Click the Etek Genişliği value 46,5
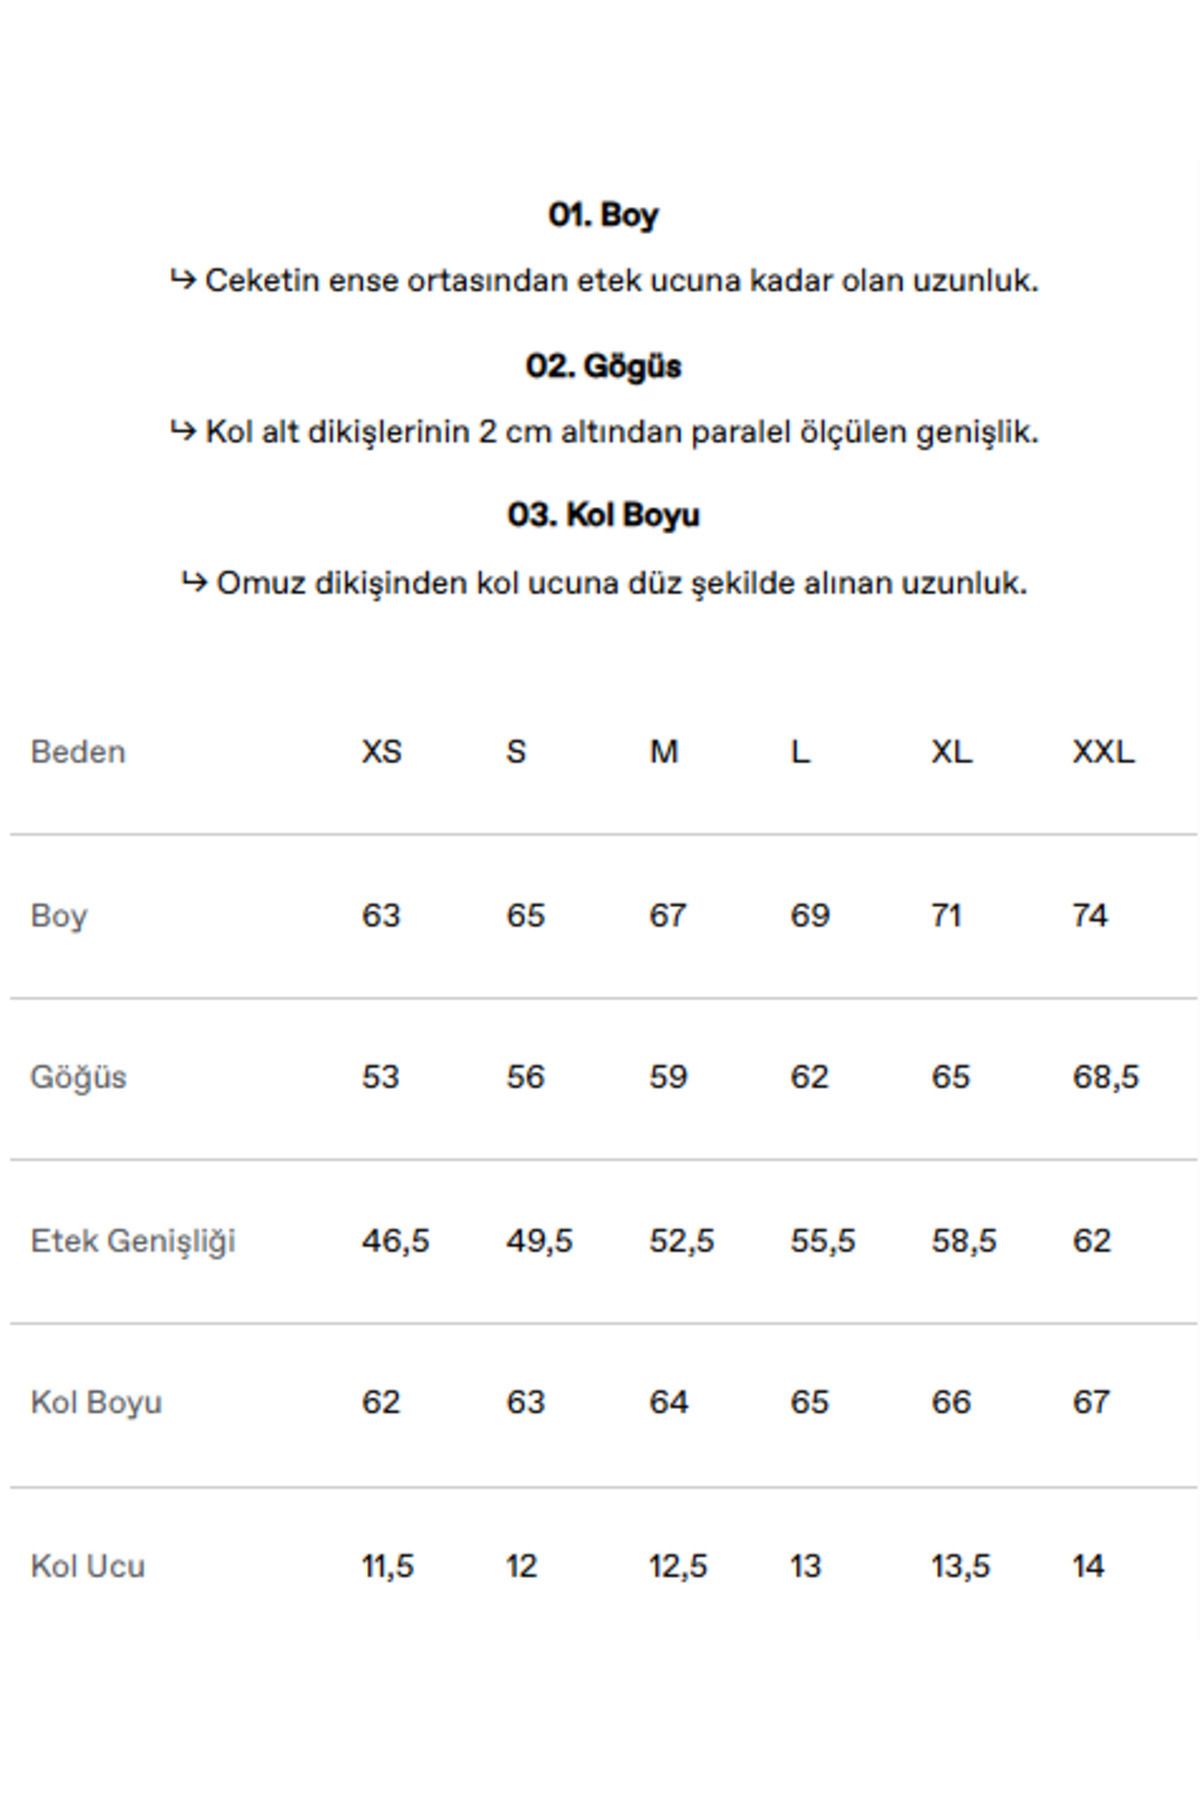The image size is (1200, 1800). [395, 1240]
